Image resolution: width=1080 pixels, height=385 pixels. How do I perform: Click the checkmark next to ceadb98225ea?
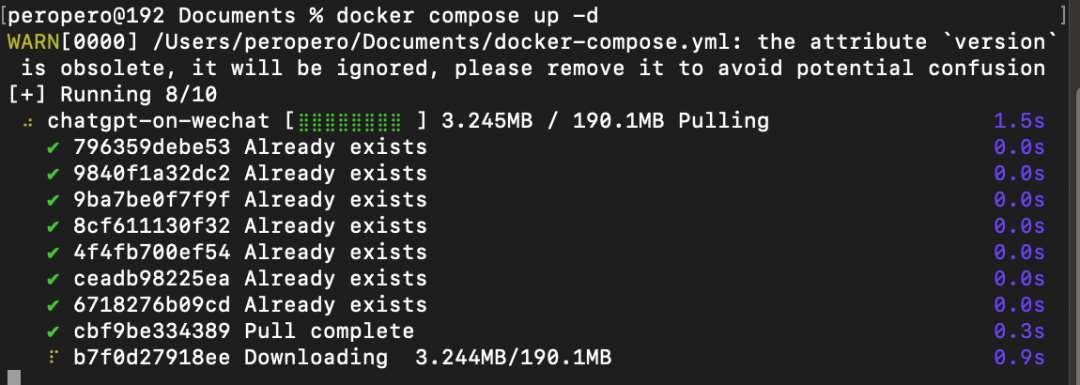(x=53, y=279)
